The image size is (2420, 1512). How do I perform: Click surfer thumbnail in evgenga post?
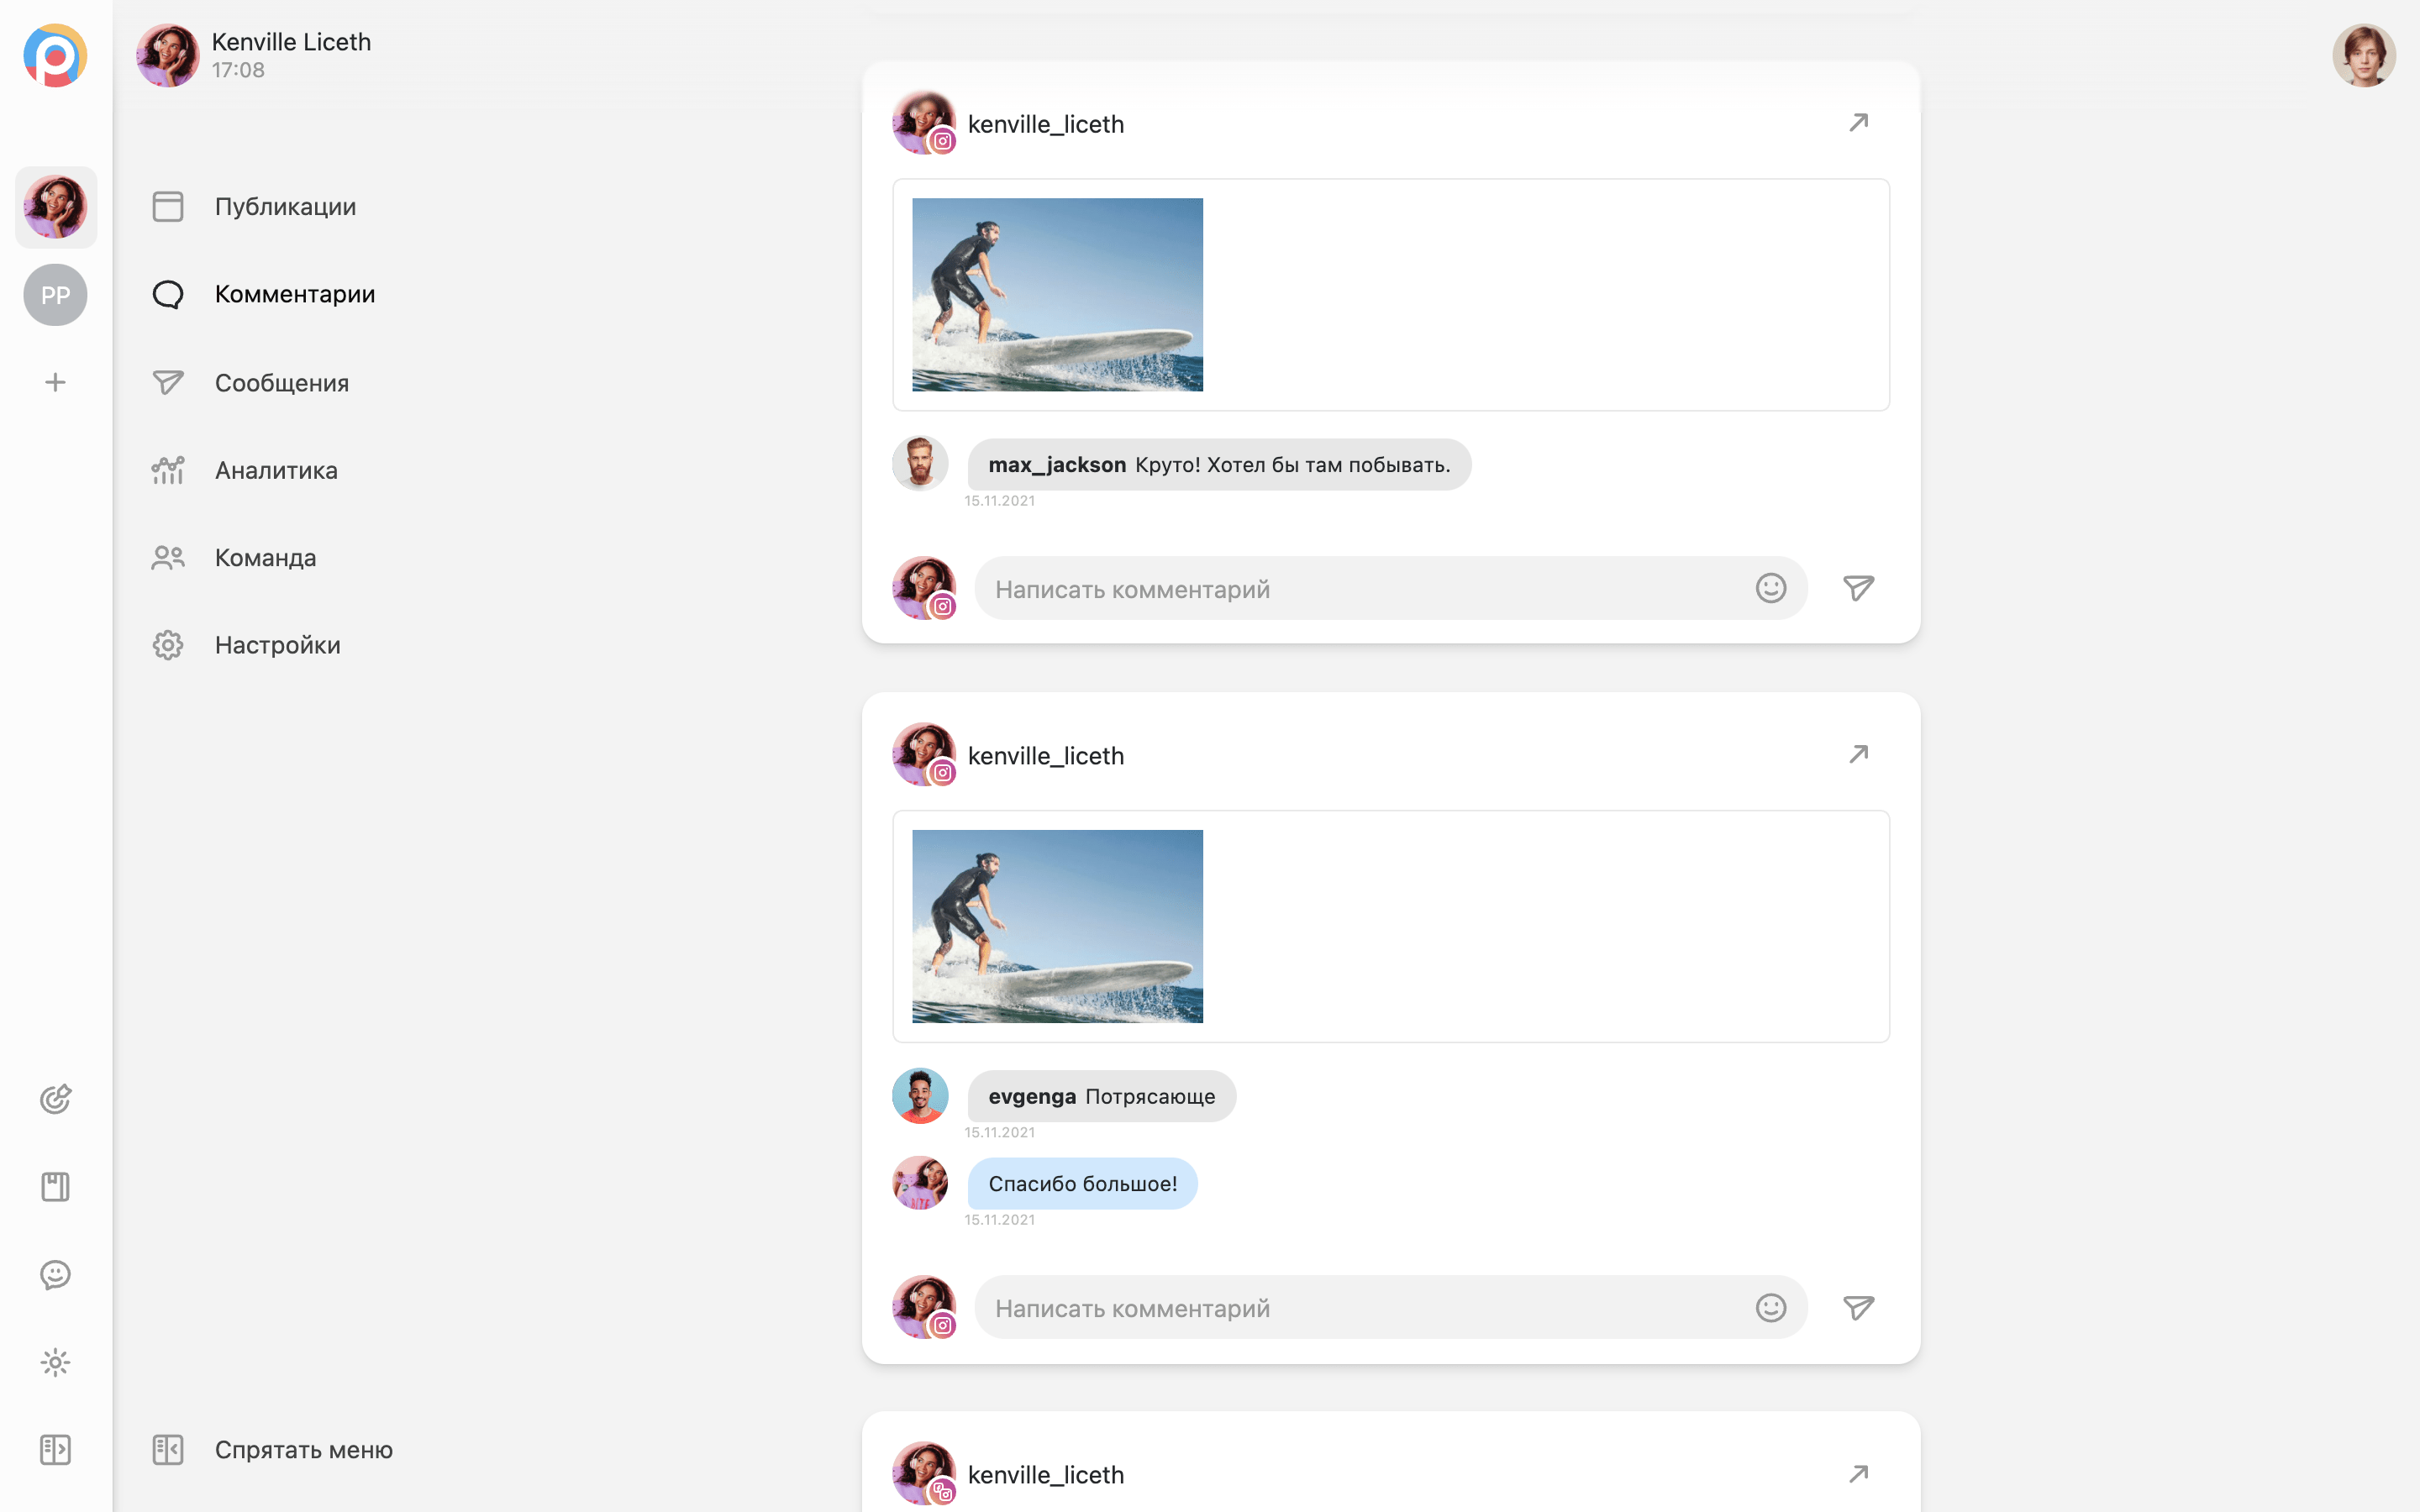coord(1057,926)
